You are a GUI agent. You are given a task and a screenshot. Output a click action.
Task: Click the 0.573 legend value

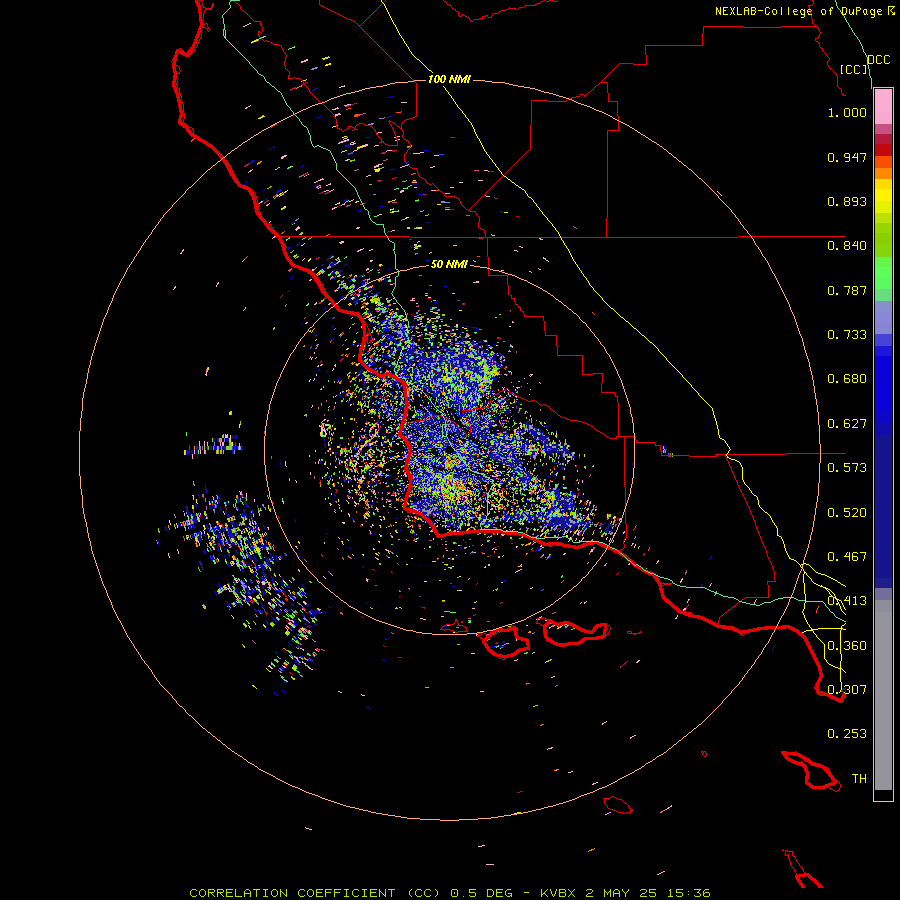(x=847, y=468)
